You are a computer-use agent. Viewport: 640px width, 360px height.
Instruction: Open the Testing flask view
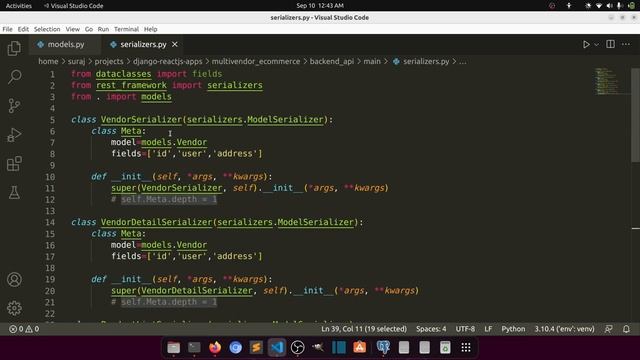point(14,192)
